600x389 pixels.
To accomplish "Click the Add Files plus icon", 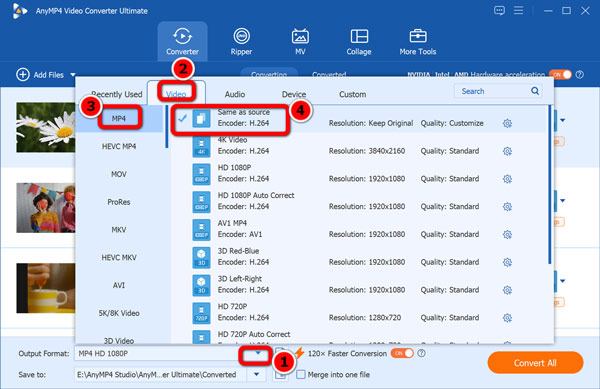I will click(23, 75).
